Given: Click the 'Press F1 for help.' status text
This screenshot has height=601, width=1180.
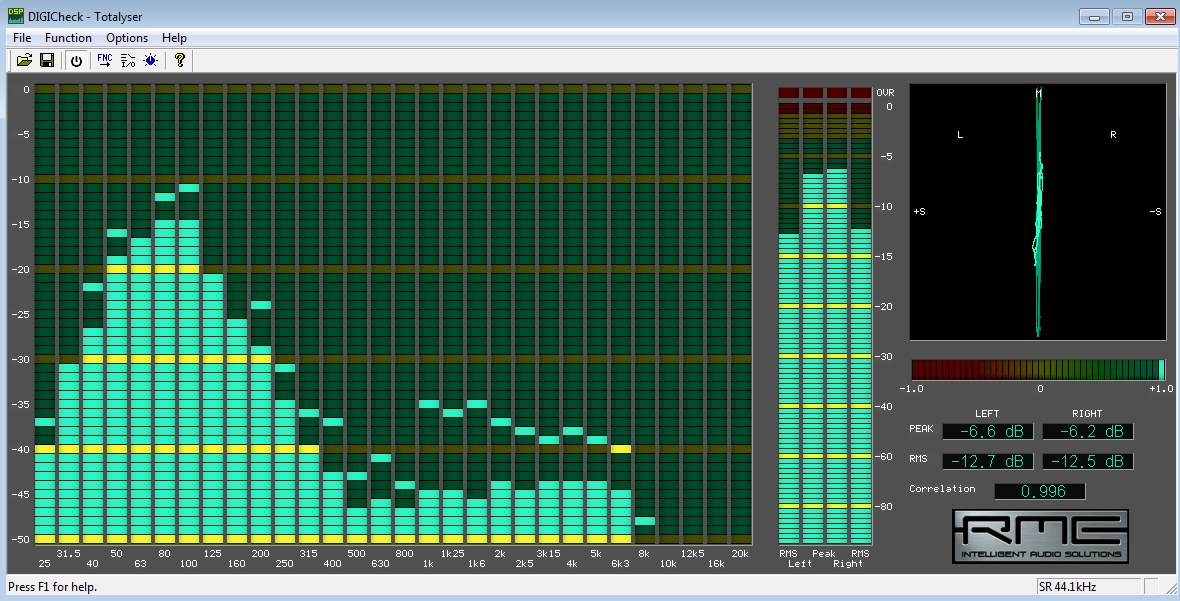Looking at the screenshot, I should tap(53, 587).
